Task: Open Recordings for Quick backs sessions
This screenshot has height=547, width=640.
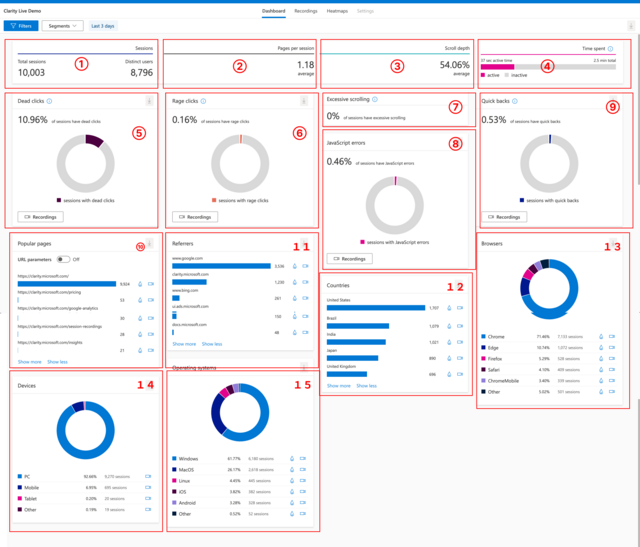Action: tap(504, 217)
